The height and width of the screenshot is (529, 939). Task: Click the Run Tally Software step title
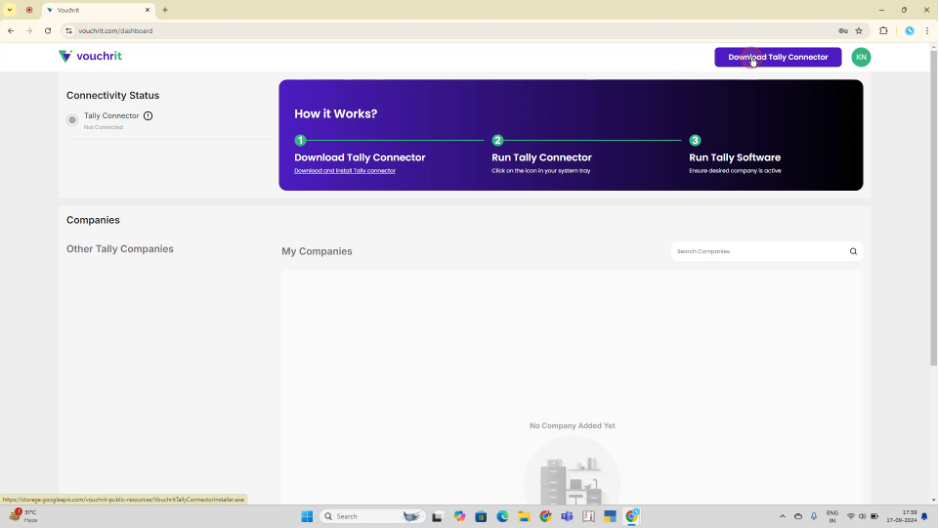735,158
